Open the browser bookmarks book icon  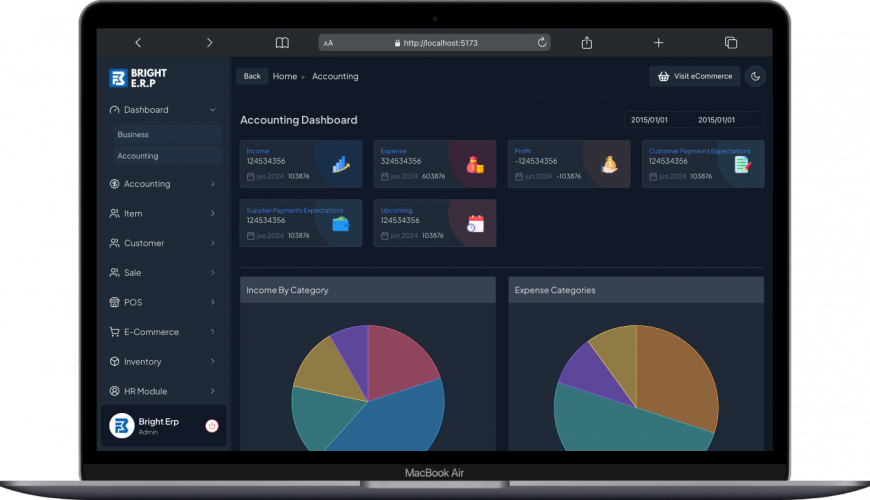pos(282,43)
